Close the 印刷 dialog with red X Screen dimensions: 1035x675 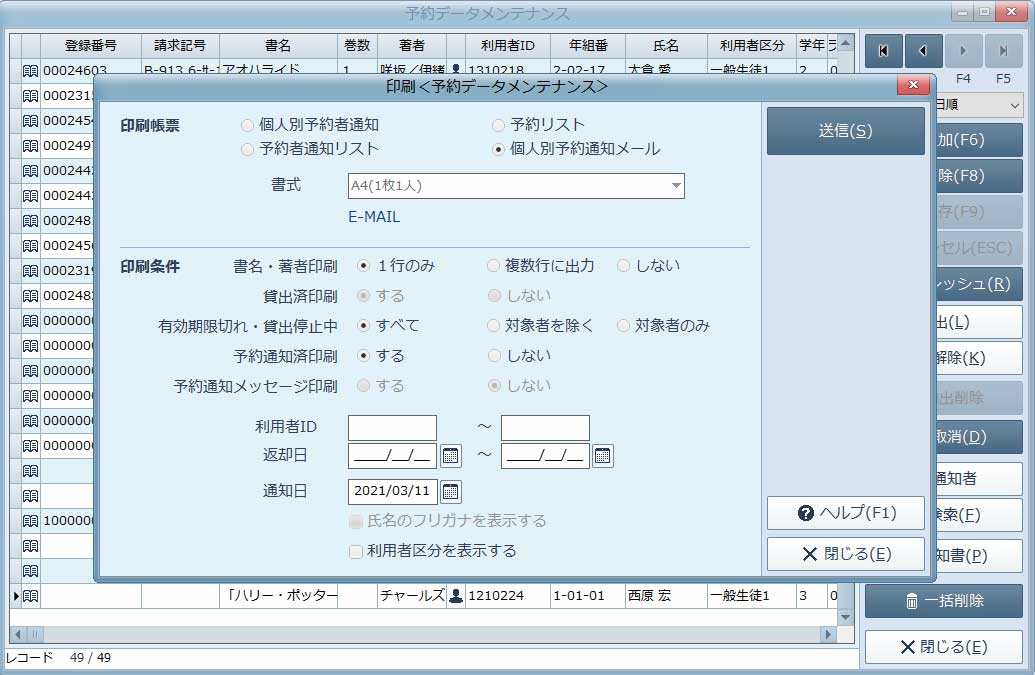tap(914, 84)
